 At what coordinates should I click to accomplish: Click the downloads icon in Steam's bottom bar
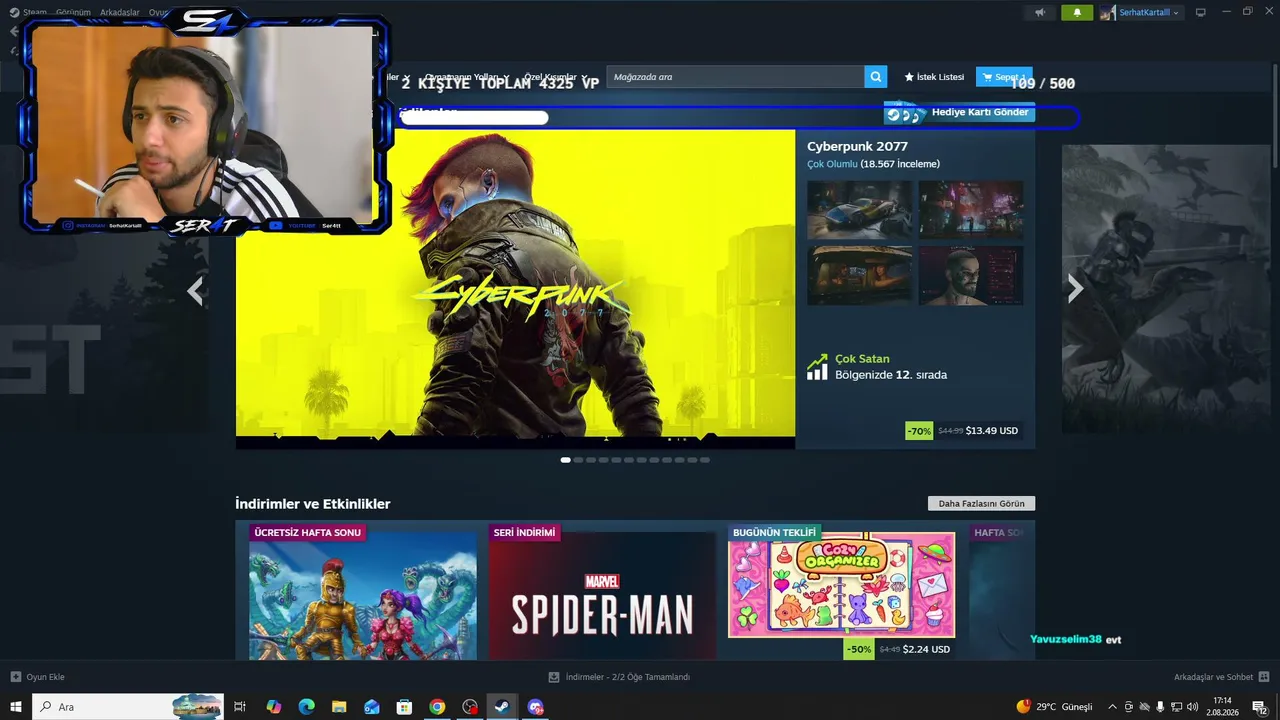(554, 677)
